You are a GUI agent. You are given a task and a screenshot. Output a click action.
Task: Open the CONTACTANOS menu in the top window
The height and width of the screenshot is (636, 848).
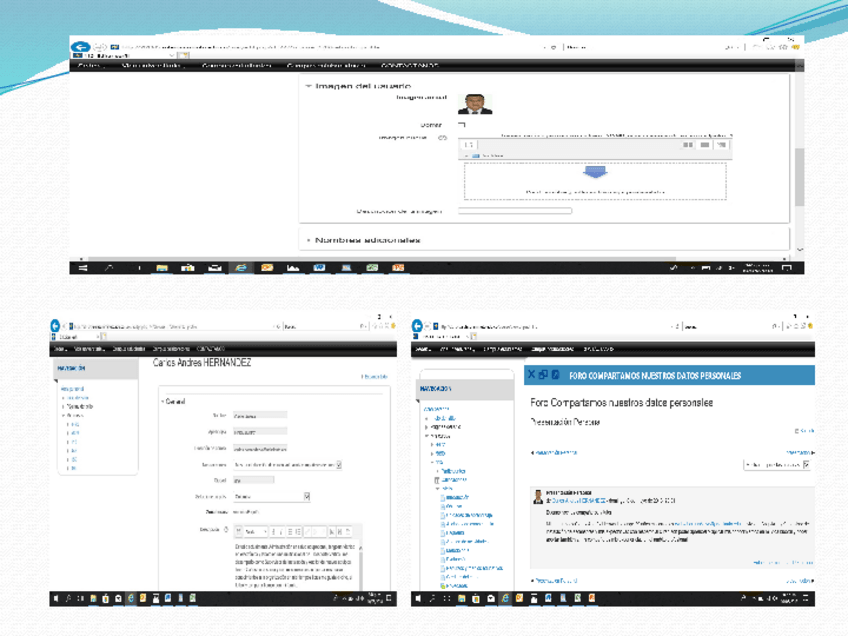click(409, 65)
